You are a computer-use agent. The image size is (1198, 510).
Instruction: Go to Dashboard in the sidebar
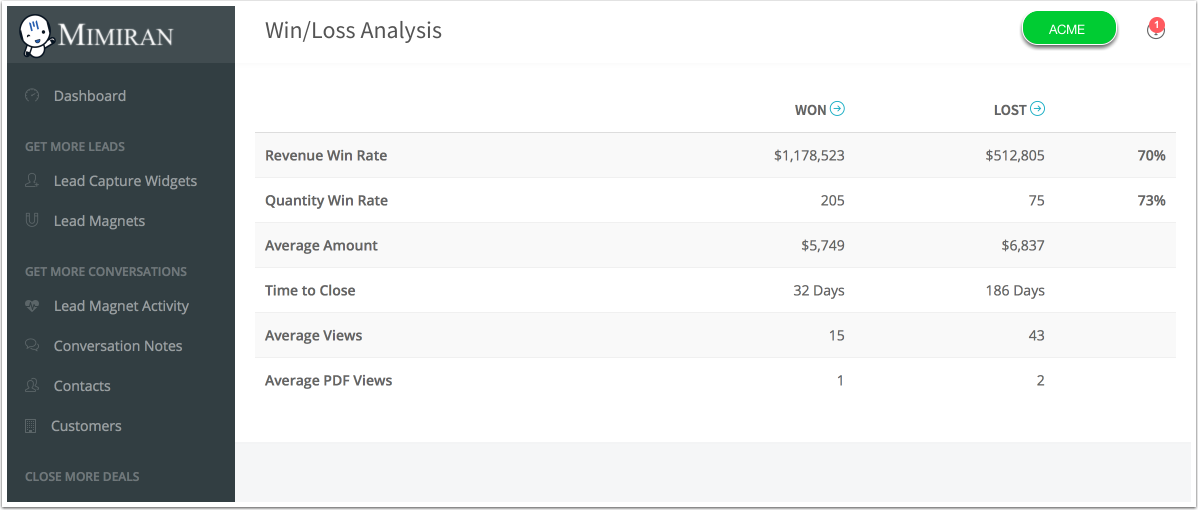click(90, 96)
